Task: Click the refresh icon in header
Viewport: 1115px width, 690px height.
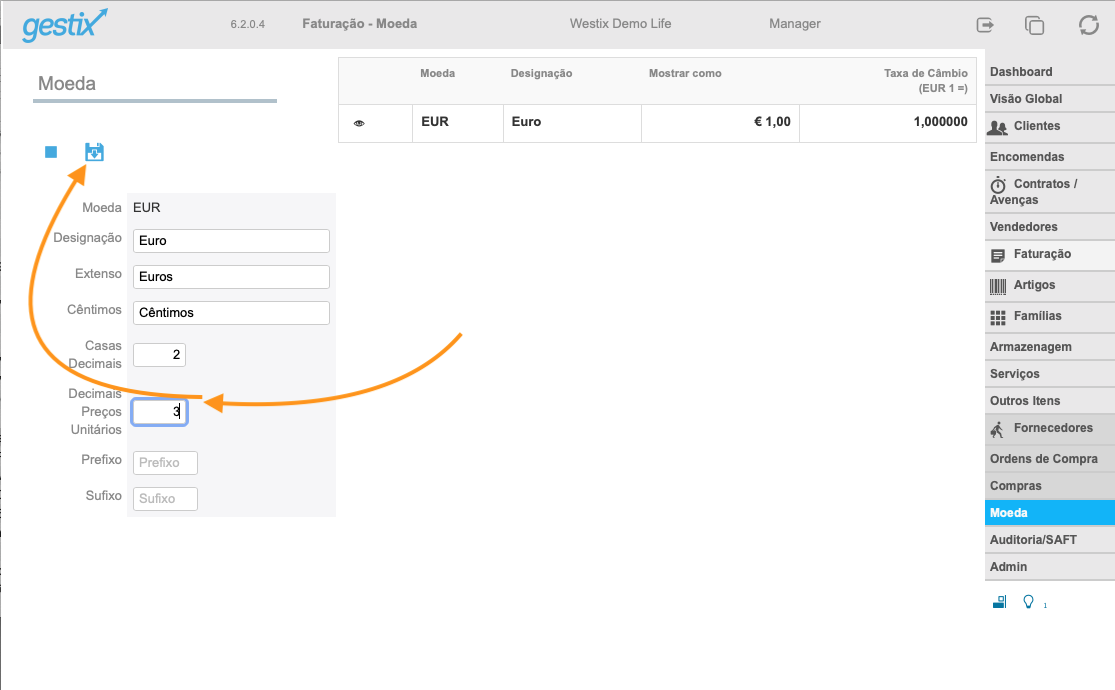Action: click(1089, 26)
